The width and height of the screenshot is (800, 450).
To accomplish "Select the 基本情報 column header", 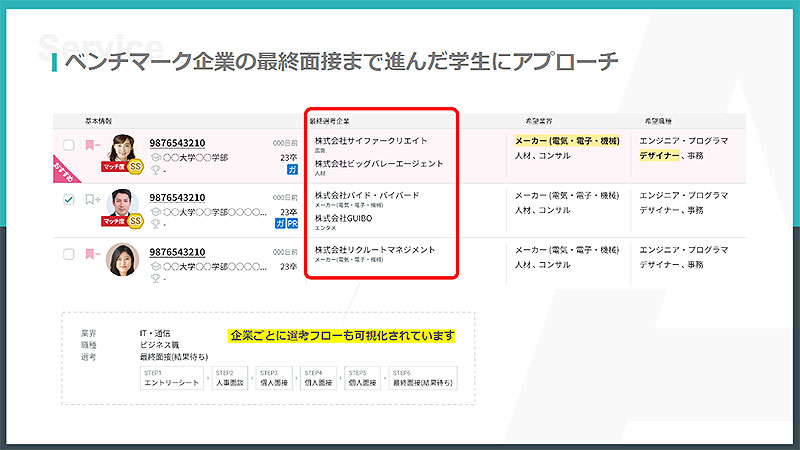I will click(x=100, y=120).
